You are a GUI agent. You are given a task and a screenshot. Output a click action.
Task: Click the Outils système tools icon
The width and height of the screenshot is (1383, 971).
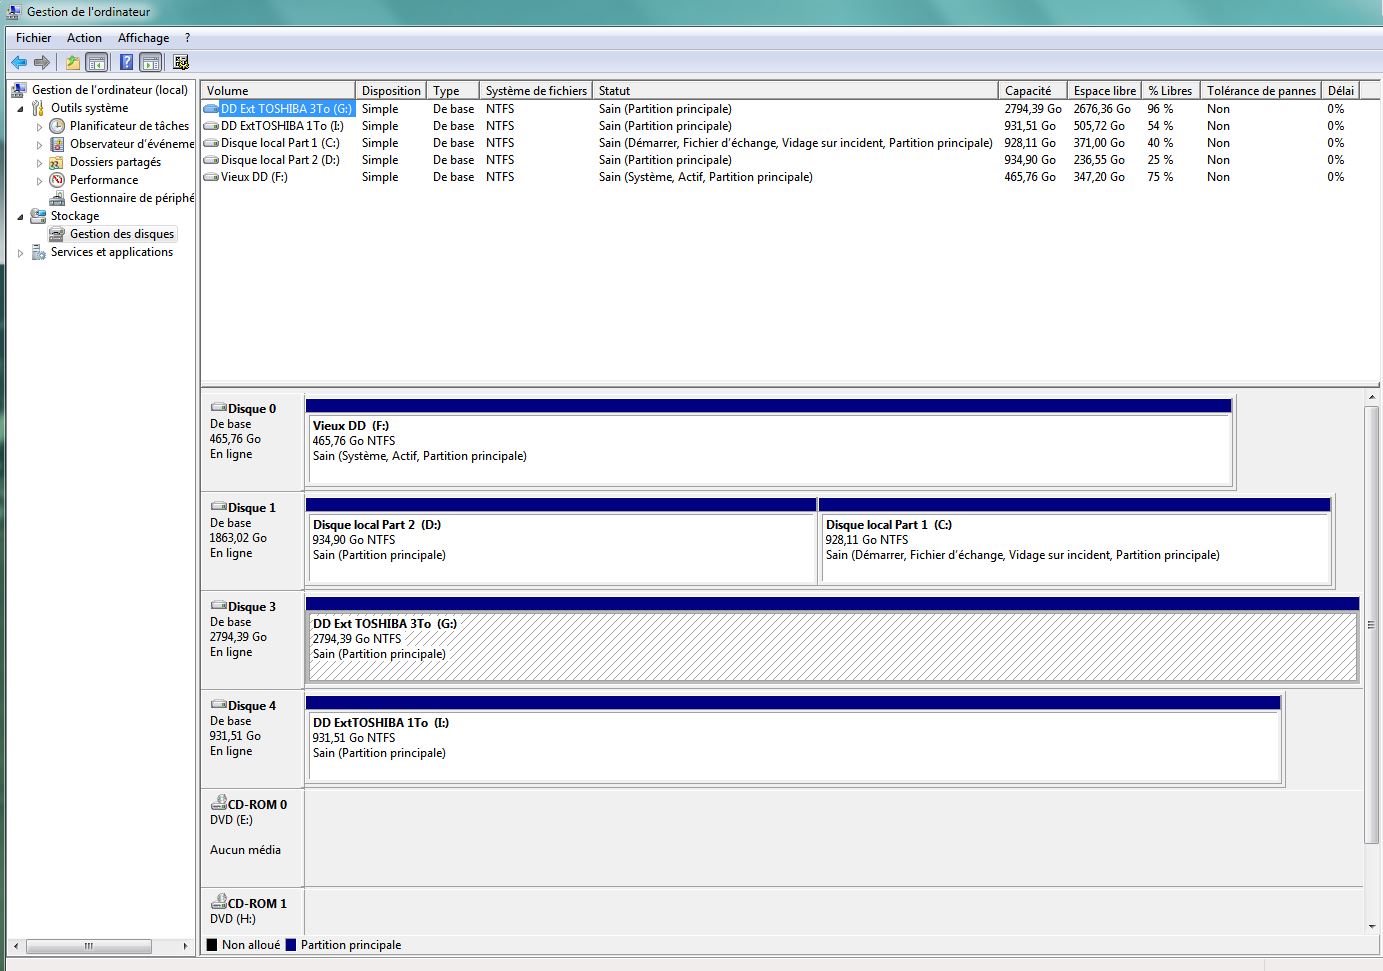pyautogui.click(x=38, y=108)
